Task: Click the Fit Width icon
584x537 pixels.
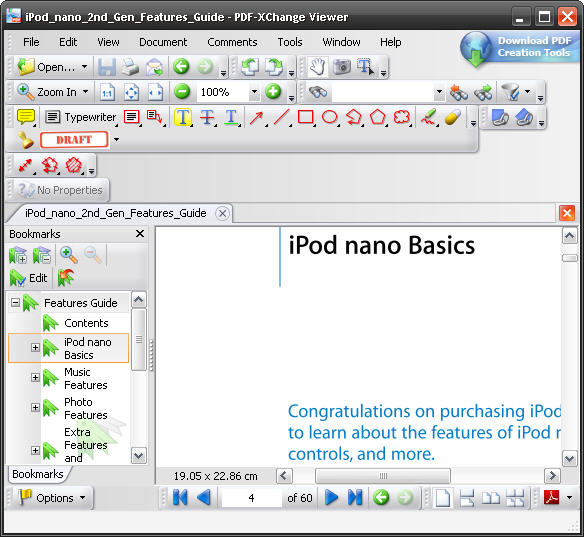Action: pyautogui.click(x=155, y=92)
